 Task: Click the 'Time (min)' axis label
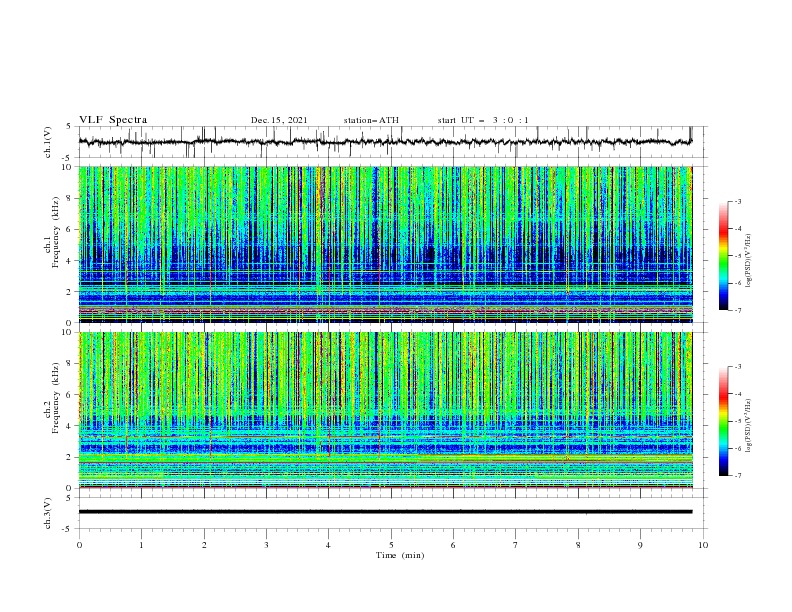[400, 555]
